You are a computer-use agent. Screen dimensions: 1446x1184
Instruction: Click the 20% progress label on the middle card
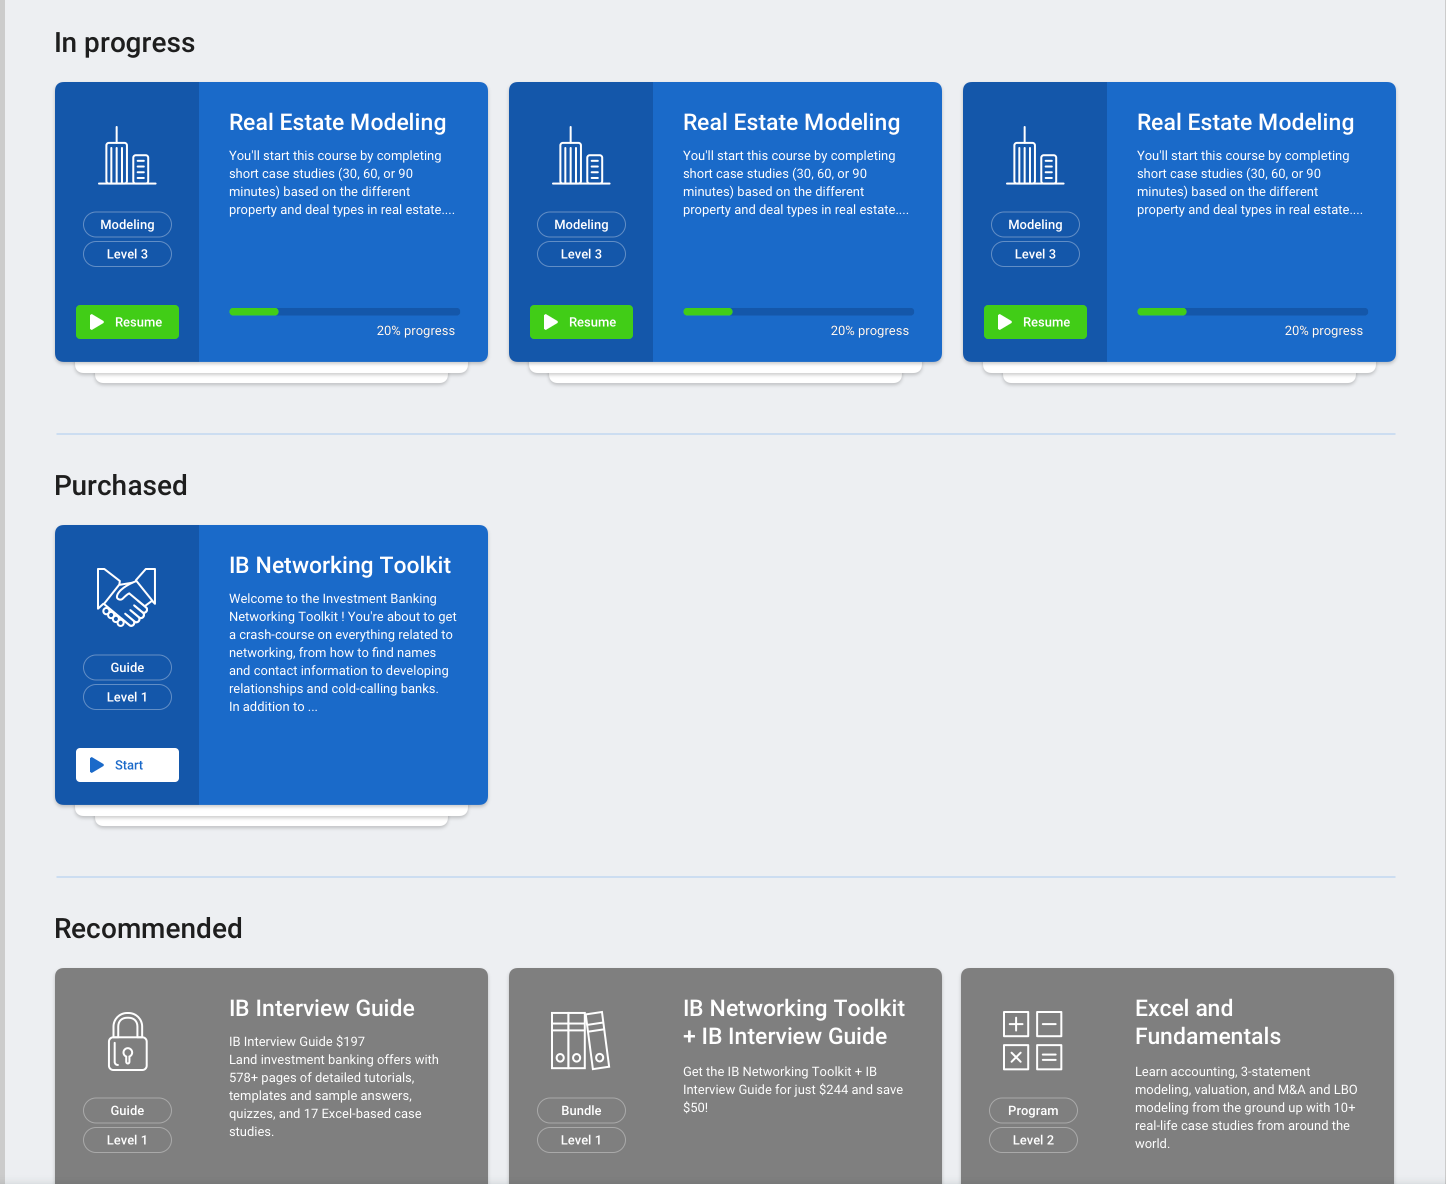coord(870,331)
